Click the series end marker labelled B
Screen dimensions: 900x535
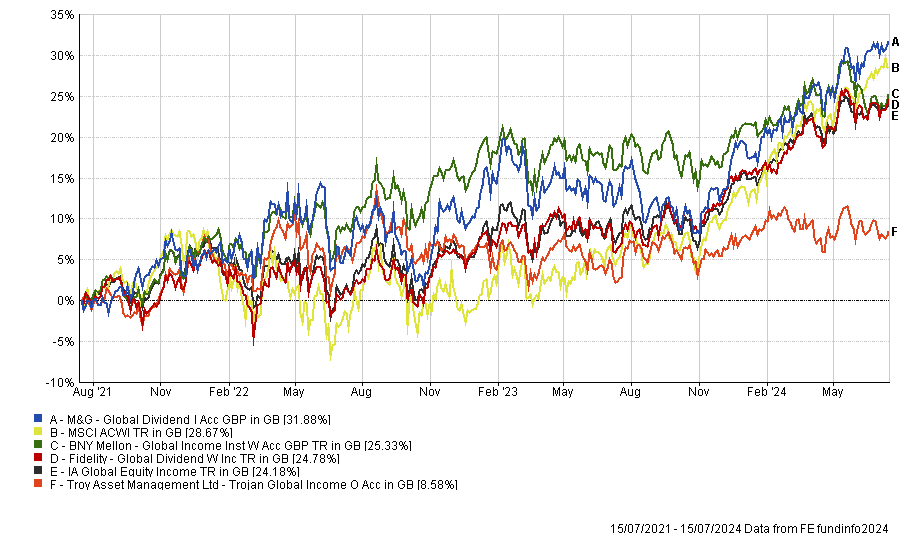(x=896, y=67)
